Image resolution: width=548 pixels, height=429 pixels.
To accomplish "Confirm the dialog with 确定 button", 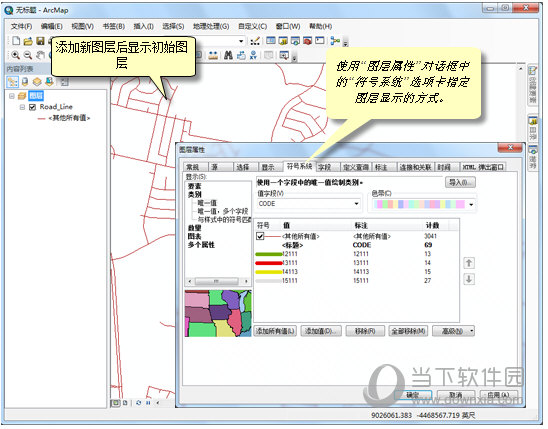I will [413, 395].
